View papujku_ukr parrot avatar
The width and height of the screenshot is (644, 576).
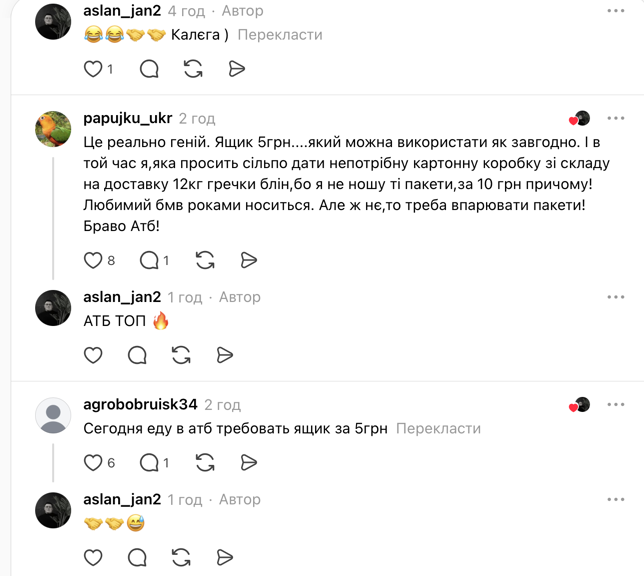[53, 129]
